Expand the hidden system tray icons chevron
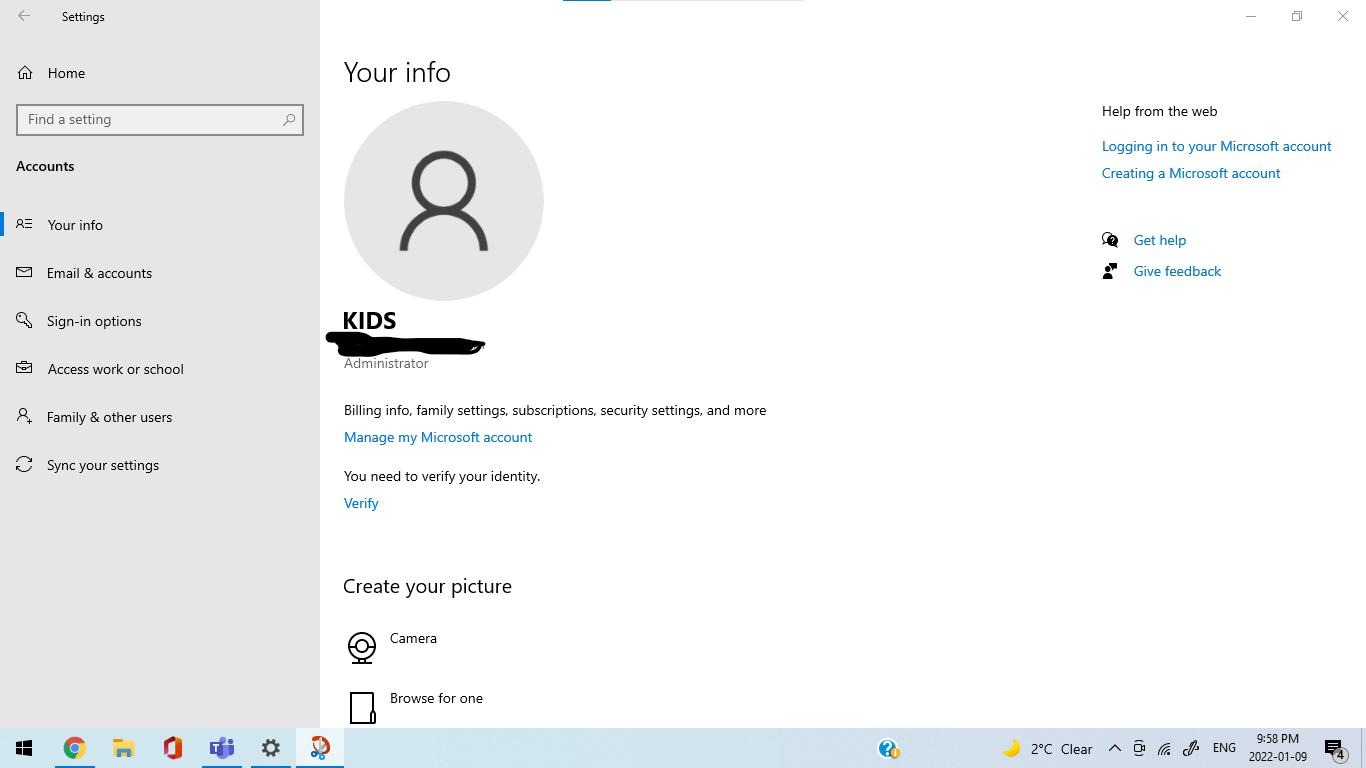The image size is (1366, 768). click(1114, 748)
